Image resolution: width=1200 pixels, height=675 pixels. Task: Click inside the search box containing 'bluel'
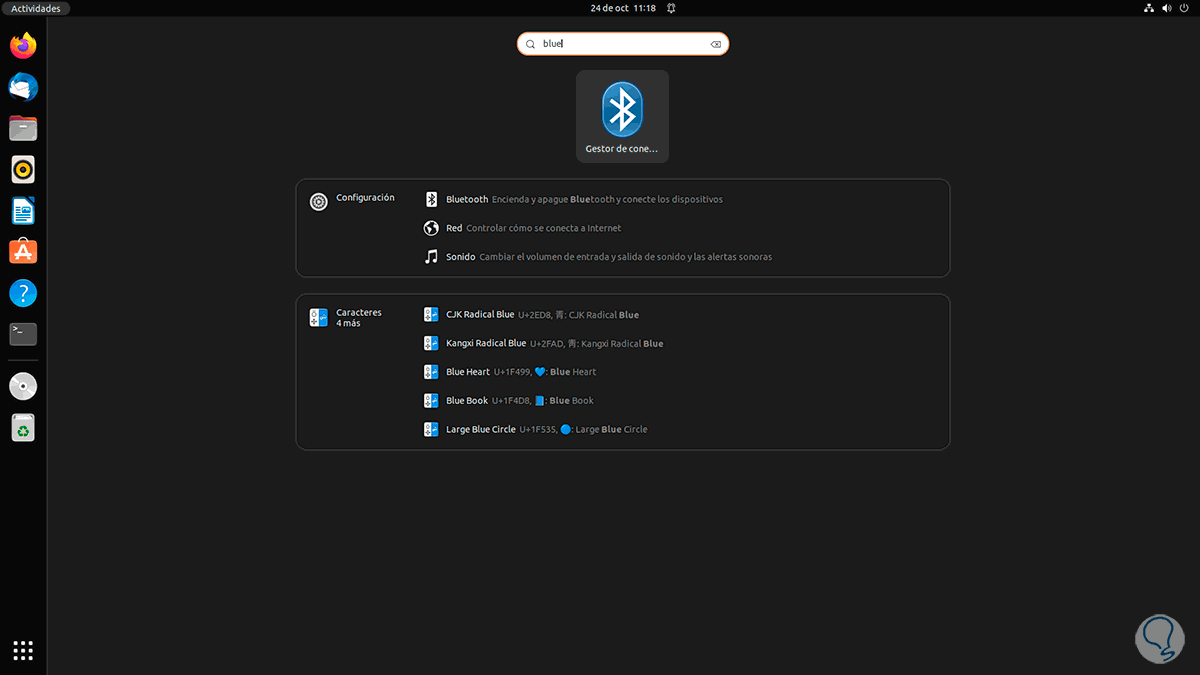(623, 44)
